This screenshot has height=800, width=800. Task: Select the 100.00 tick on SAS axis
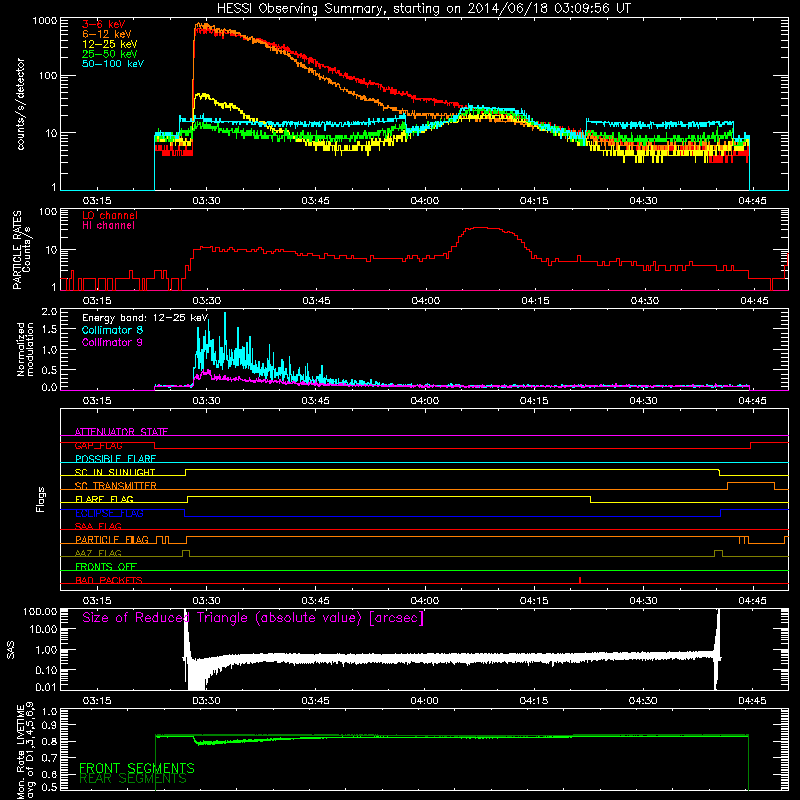(41, 611)
